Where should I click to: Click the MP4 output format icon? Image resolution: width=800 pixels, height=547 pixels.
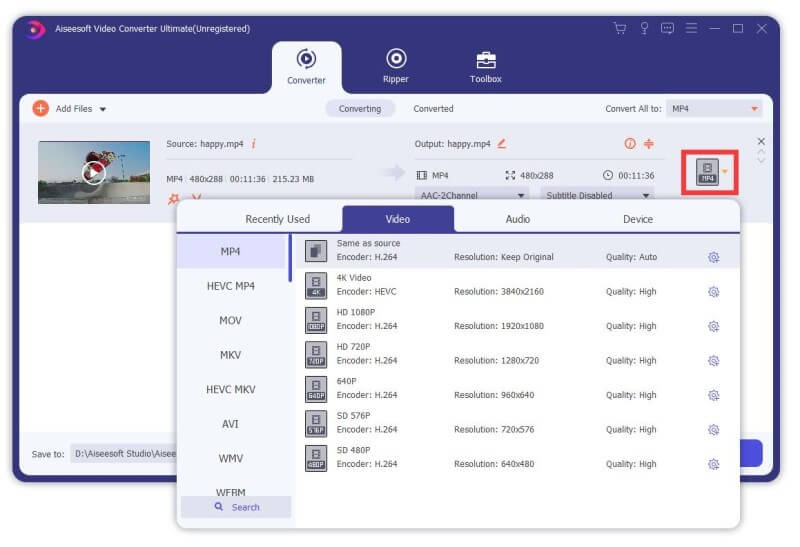(x=707, y=172)
